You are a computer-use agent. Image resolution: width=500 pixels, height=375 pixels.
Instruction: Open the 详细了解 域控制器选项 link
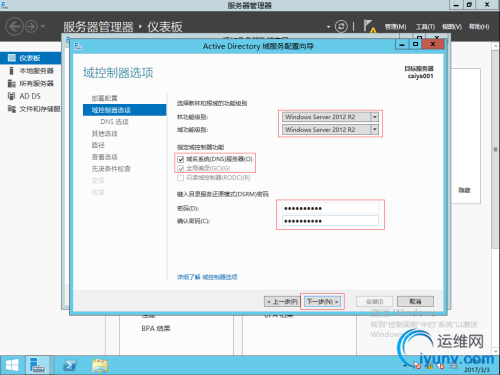[x=207, y=277]
